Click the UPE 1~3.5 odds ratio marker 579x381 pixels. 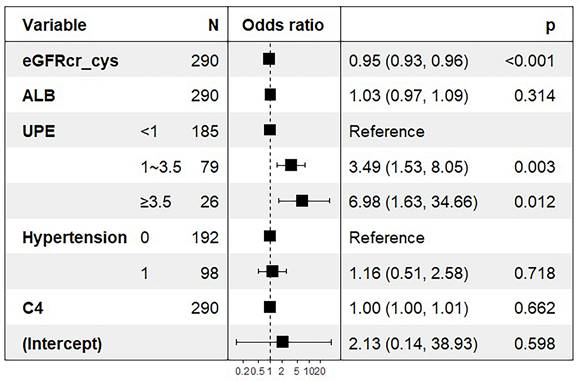291,165
